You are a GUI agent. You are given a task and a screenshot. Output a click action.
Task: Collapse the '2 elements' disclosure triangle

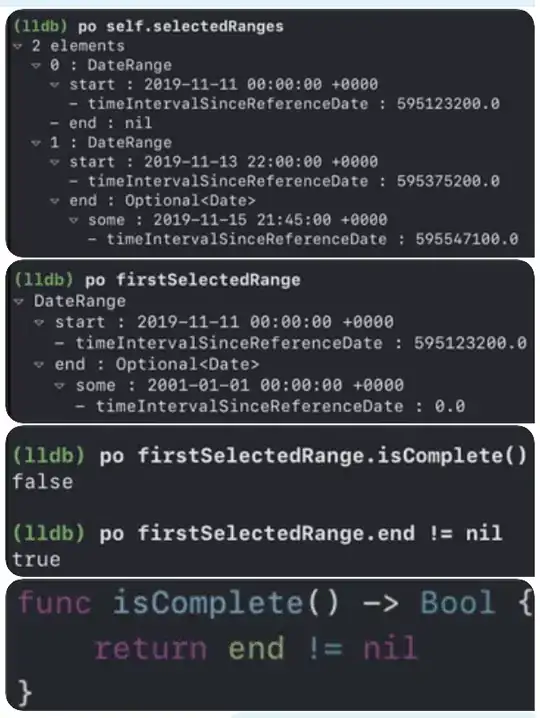tap(18, 46)
